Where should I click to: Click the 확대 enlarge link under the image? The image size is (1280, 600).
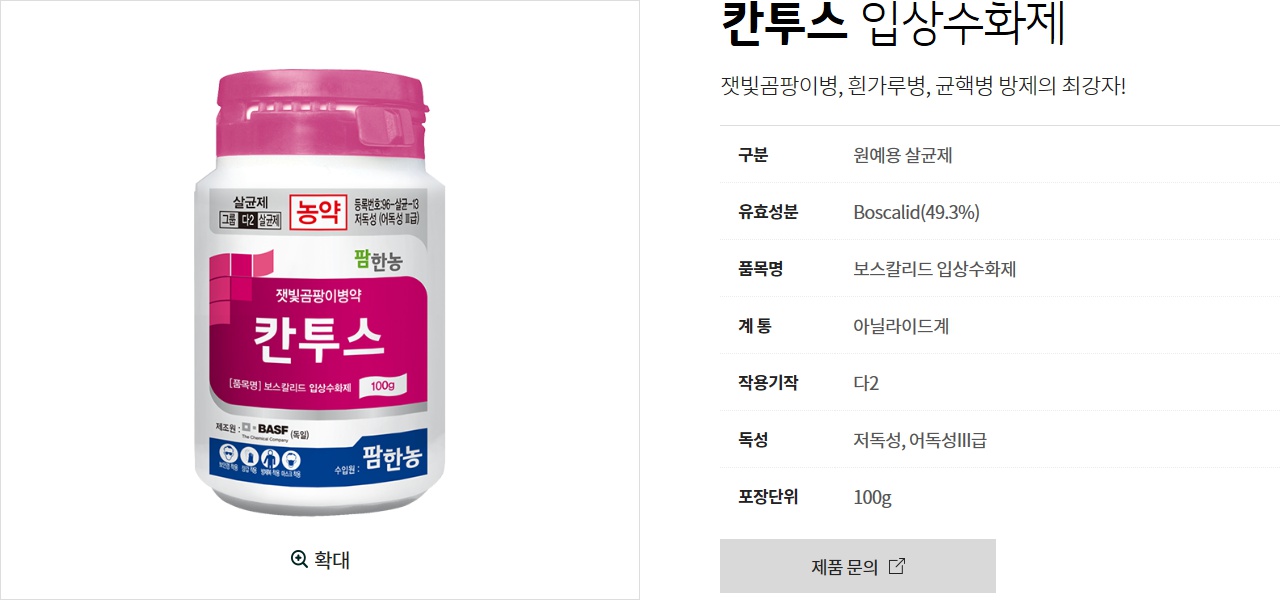click(x=320, y=559)
